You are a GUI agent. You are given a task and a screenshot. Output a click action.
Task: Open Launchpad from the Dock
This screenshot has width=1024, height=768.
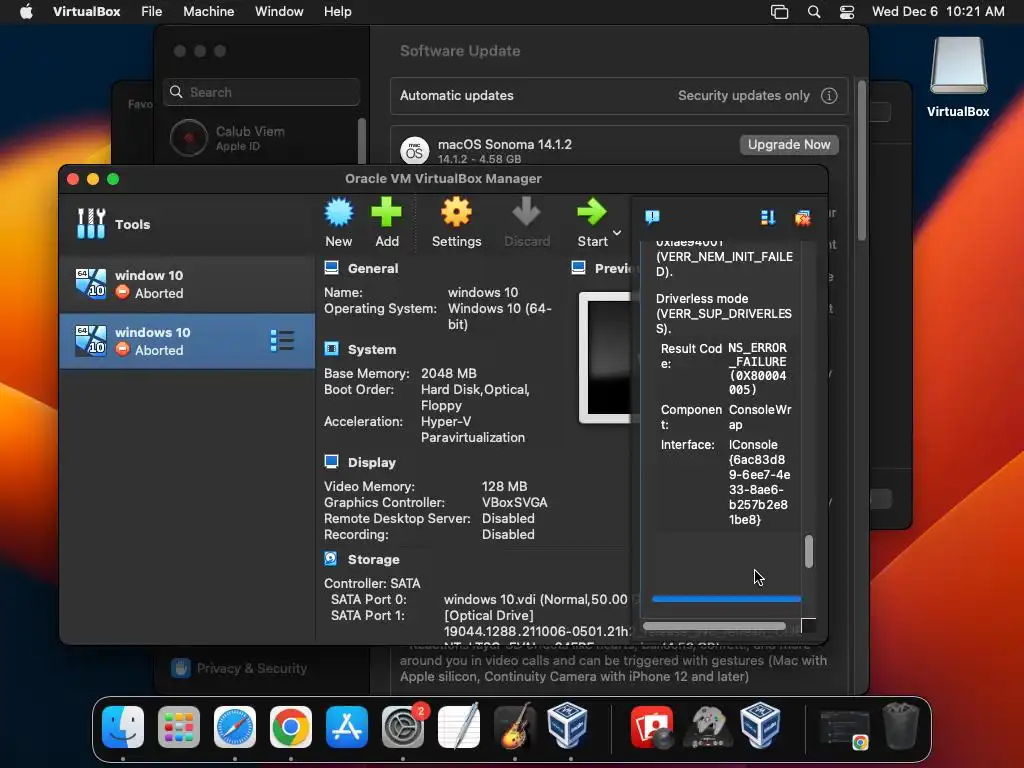coord(179,726)
